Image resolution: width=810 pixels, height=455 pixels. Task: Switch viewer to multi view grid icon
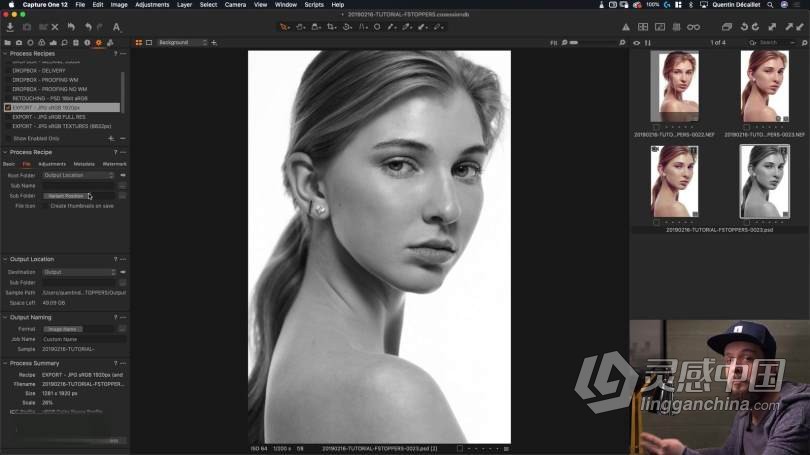click(x=139, y=43)
